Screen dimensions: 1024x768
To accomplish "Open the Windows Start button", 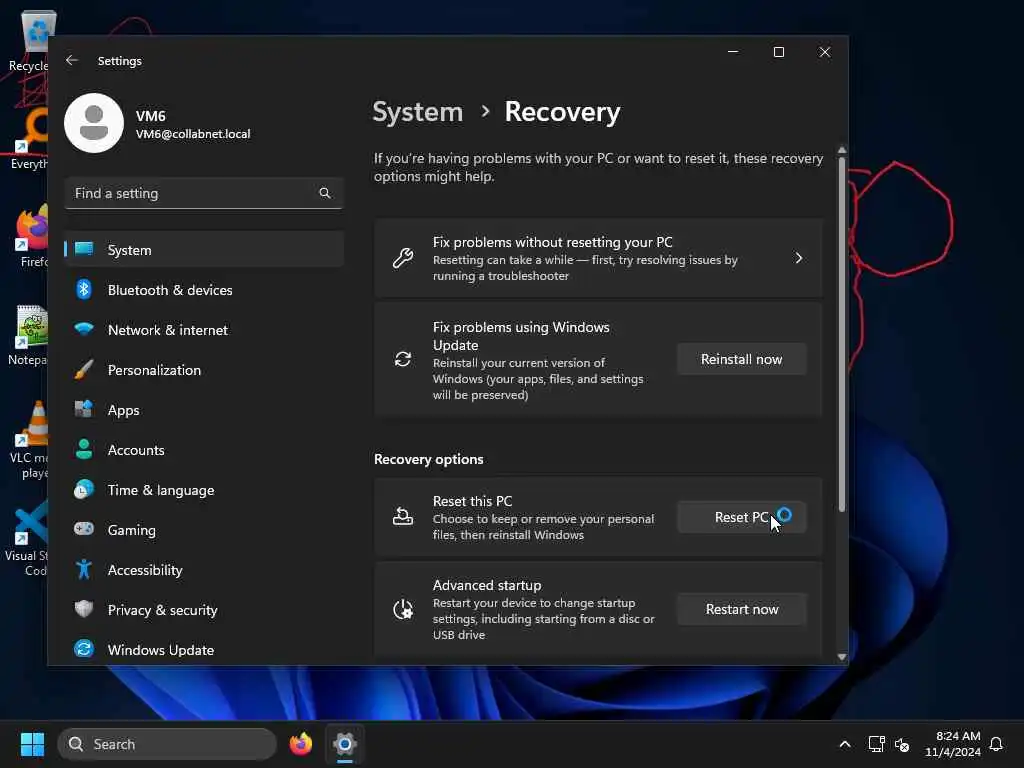I will coord(32,744).
